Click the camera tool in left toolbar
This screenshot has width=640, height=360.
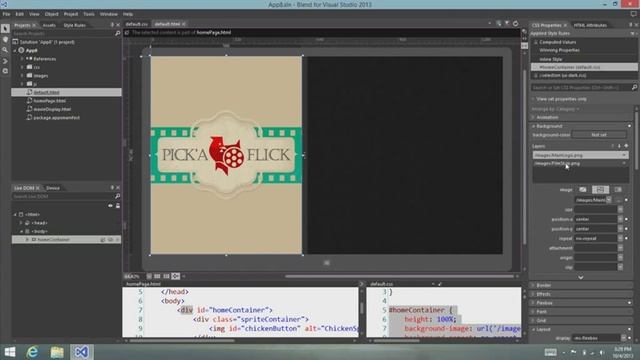(x=5, y=71)
